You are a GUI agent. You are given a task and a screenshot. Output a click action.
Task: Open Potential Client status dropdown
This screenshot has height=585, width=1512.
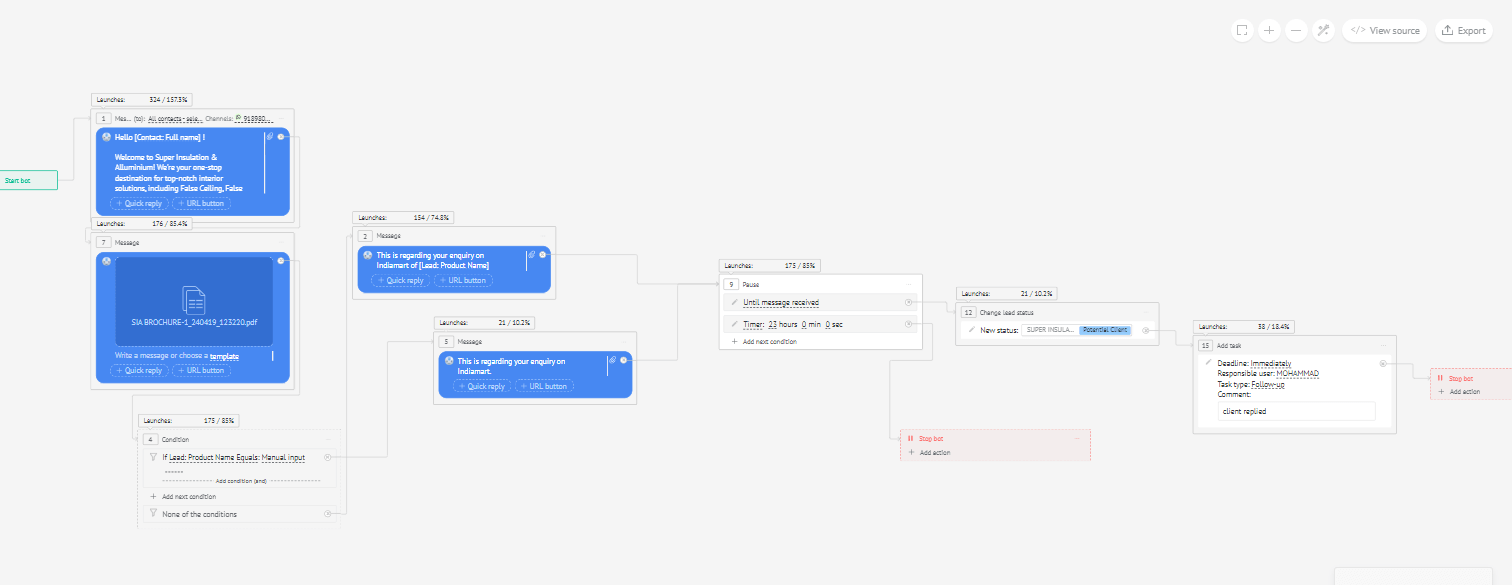1105,329
